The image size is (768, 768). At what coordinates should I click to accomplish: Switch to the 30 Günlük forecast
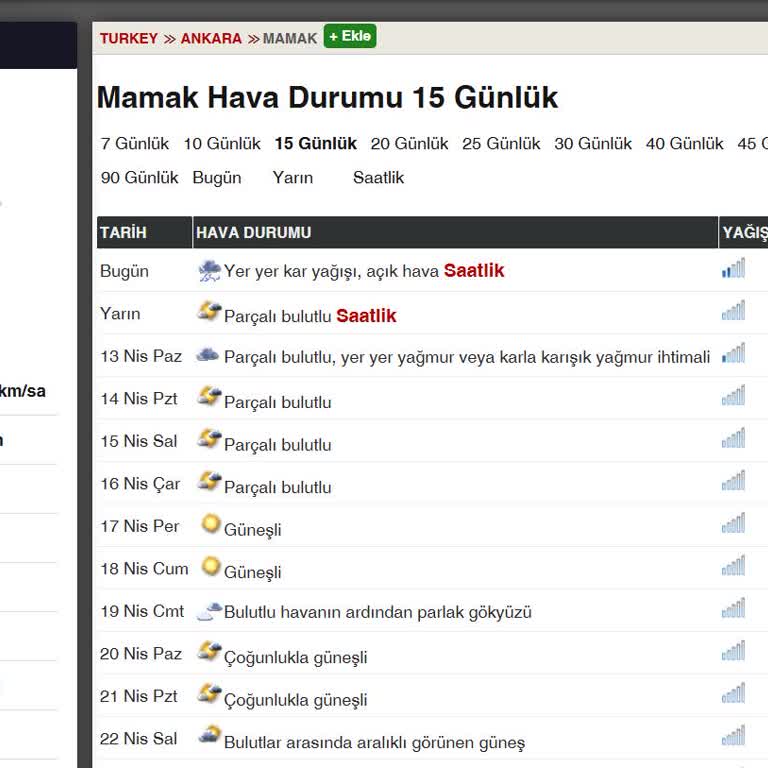click(x=593, y=144)
